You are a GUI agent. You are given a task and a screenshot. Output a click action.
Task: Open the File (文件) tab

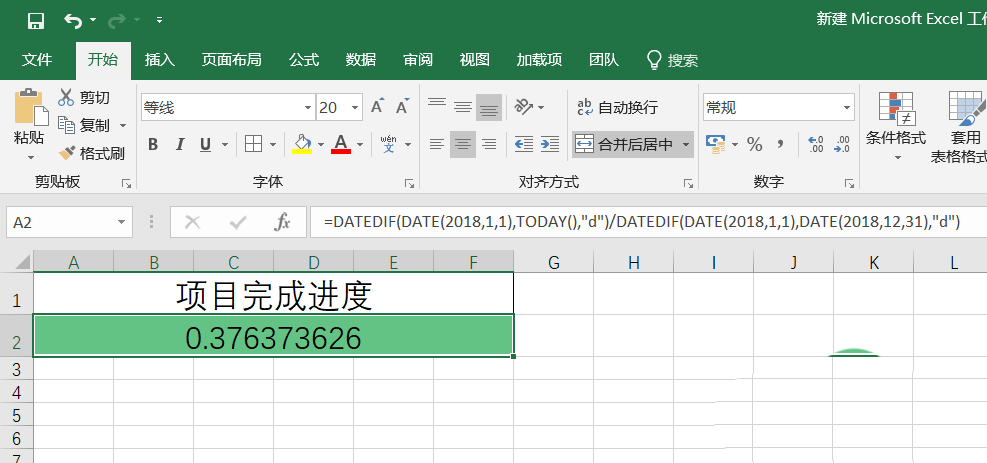point(37,60)
